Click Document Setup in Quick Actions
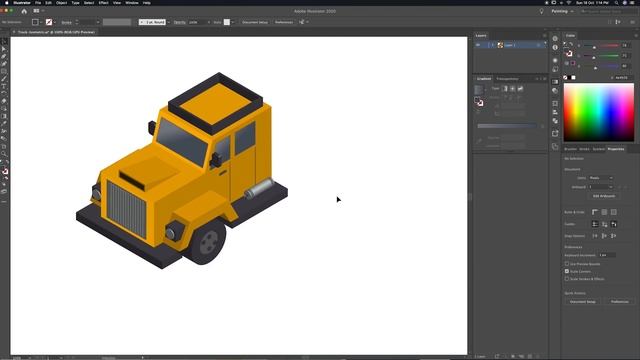Image resolution: width=640 pixels, height=360 pixels. coord(582,302)
